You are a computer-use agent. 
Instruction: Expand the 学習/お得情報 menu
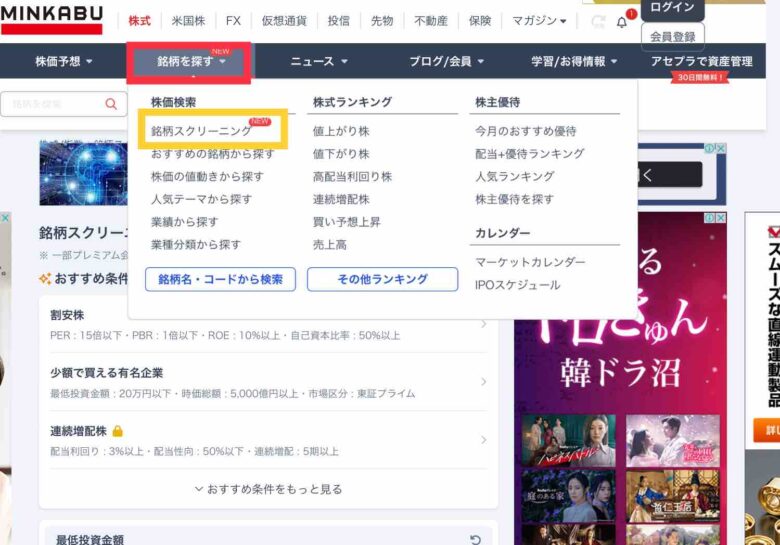pos(574,61)
